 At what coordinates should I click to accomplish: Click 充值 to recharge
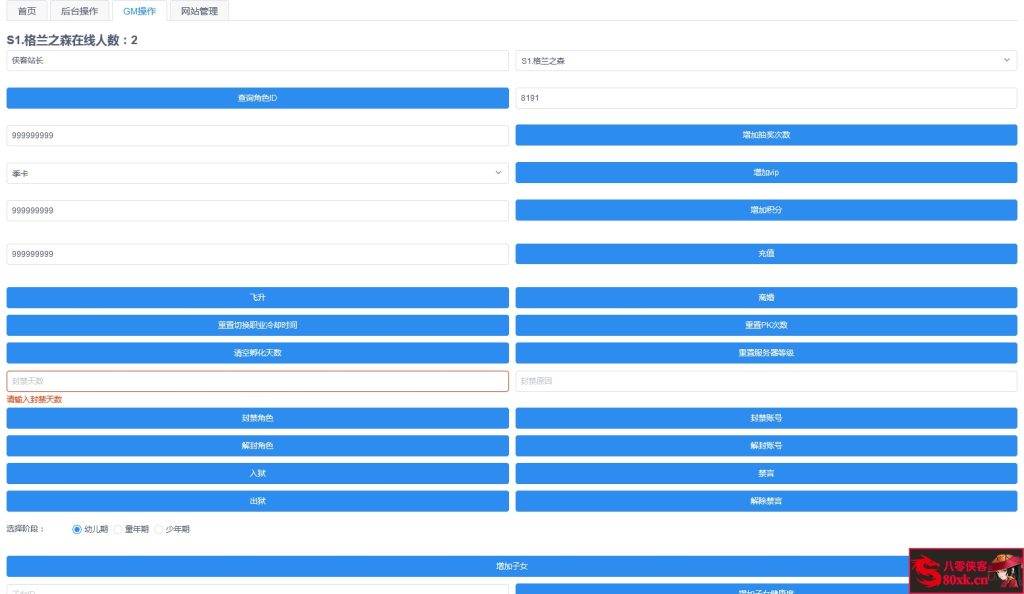click(x=765, y=253)
